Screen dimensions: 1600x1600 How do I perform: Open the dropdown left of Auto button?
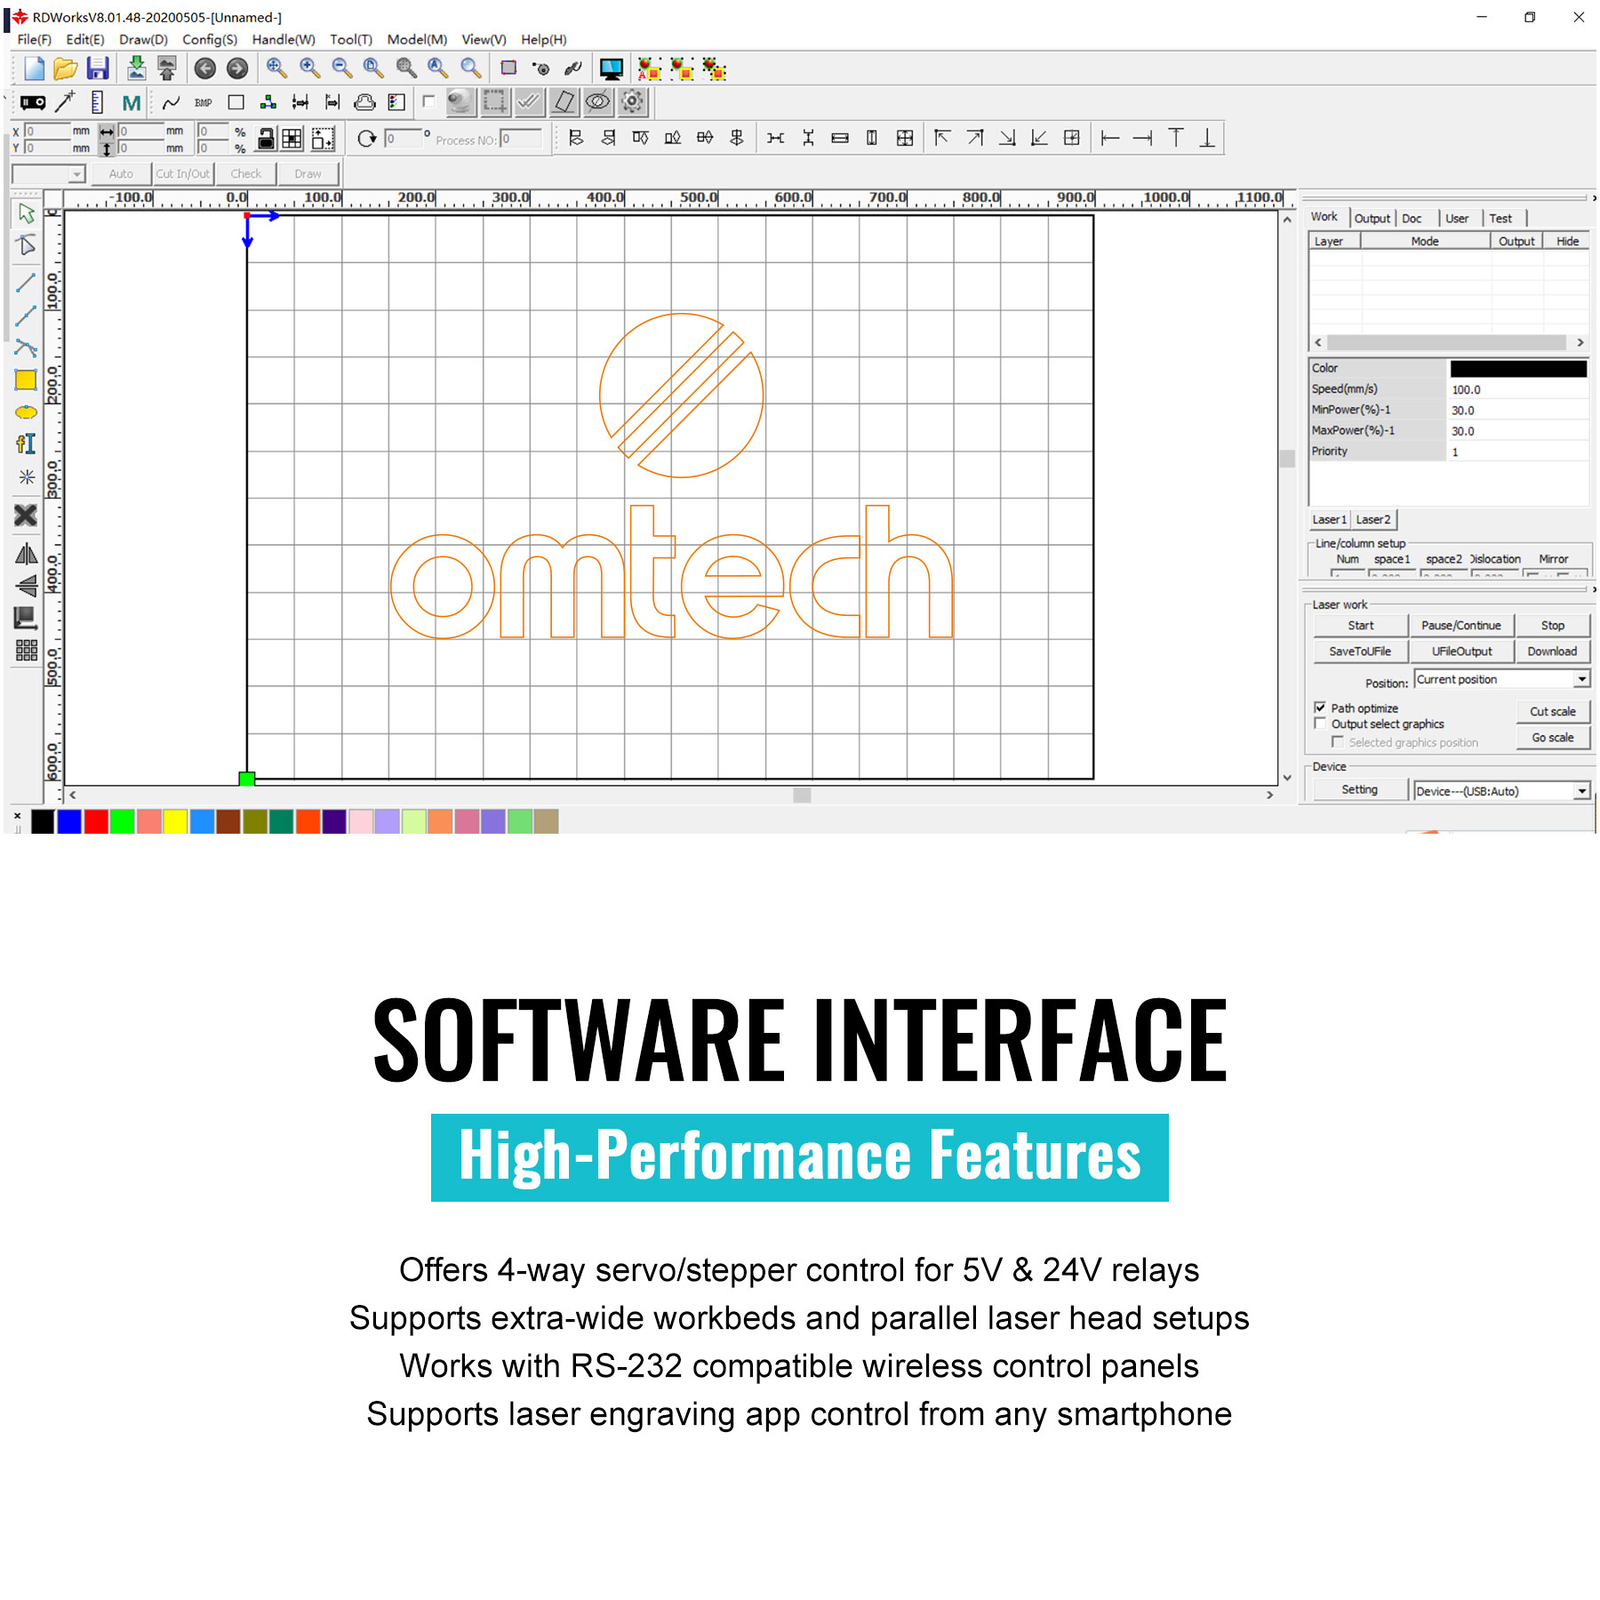[76, 174]
